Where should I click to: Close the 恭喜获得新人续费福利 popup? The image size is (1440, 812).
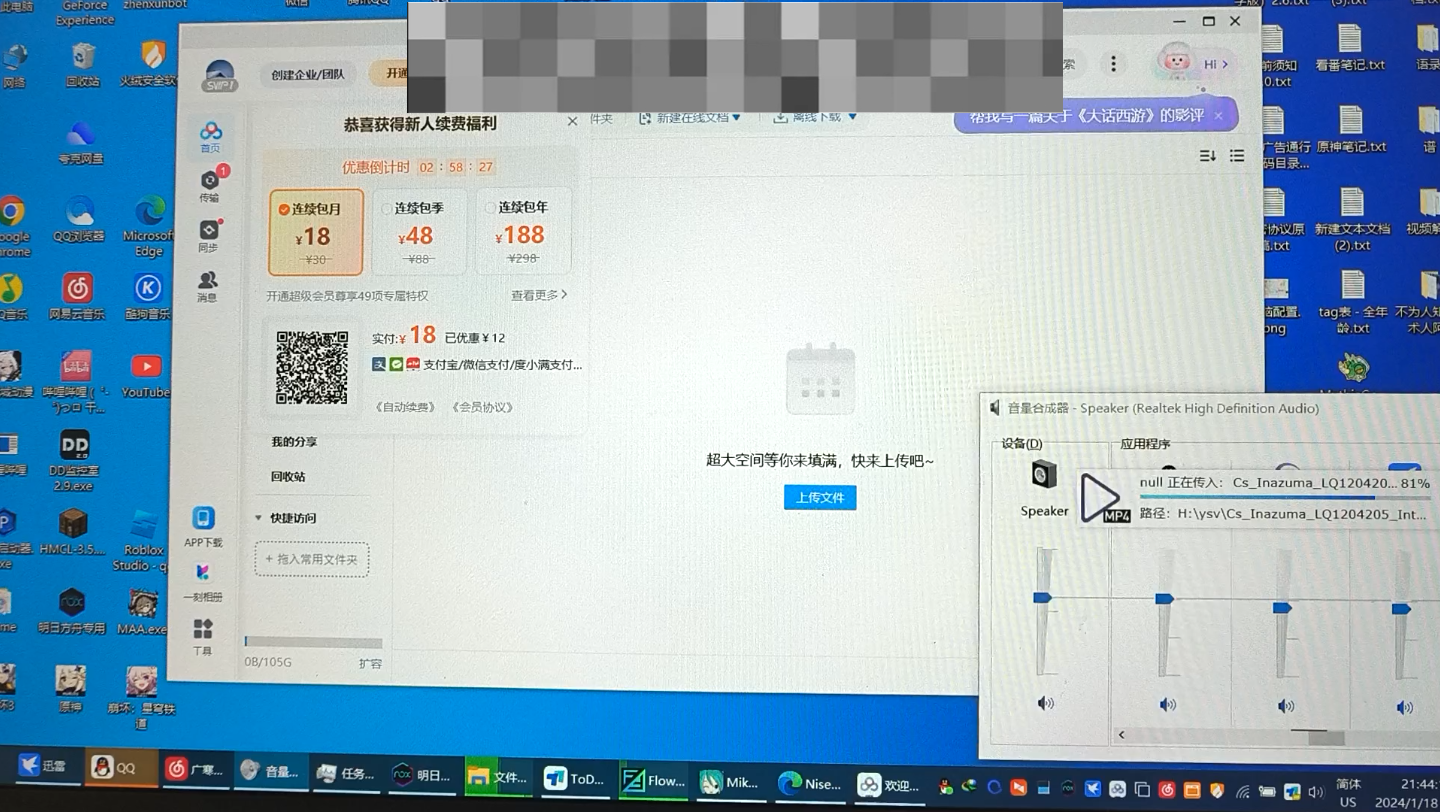(572, 121)
